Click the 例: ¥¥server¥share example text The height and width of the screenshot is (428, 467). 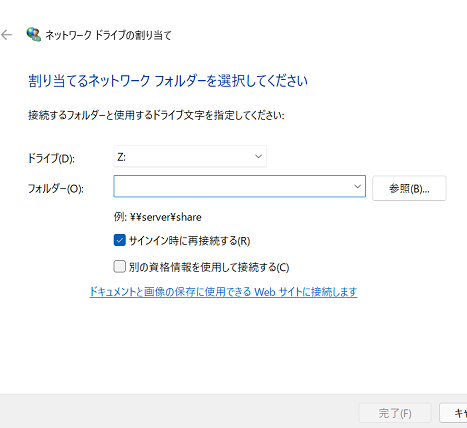(157, 217)
